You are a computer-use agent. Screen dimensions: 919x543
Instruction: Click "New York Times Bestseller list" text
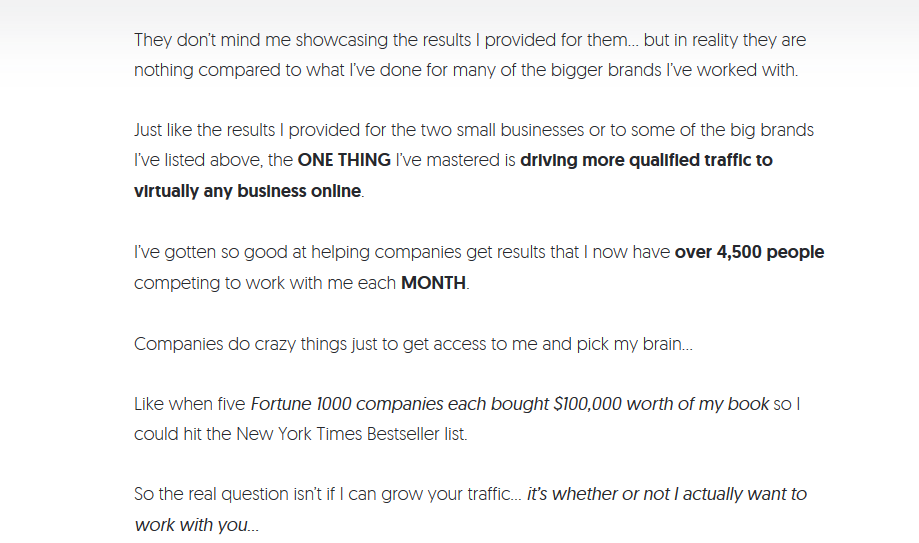pos(351,434)
